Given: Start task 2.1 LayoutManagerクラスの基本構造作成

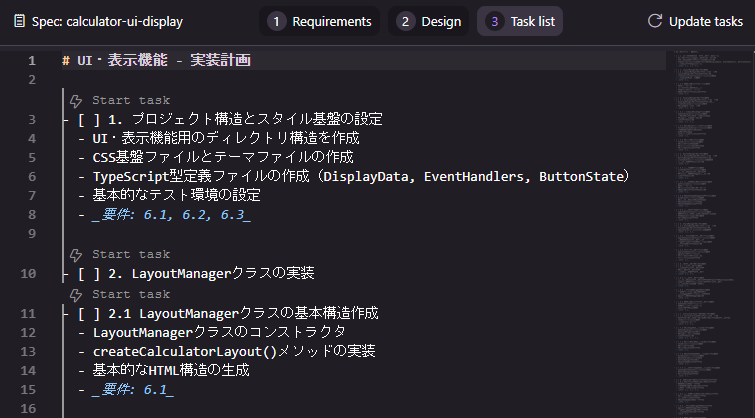Looking at the screenshot, I should tap(131, 294).
